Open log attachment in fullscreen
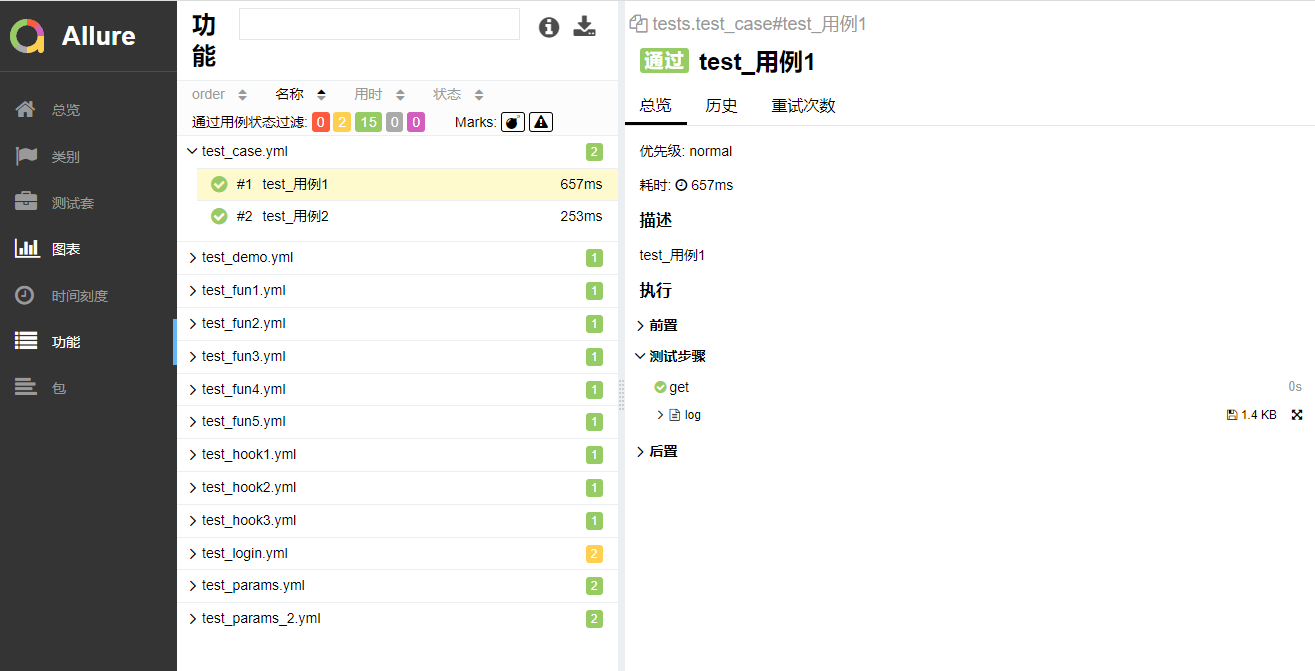The height and width of the screenshot is (671, 1315). (x=1297, y=415)
